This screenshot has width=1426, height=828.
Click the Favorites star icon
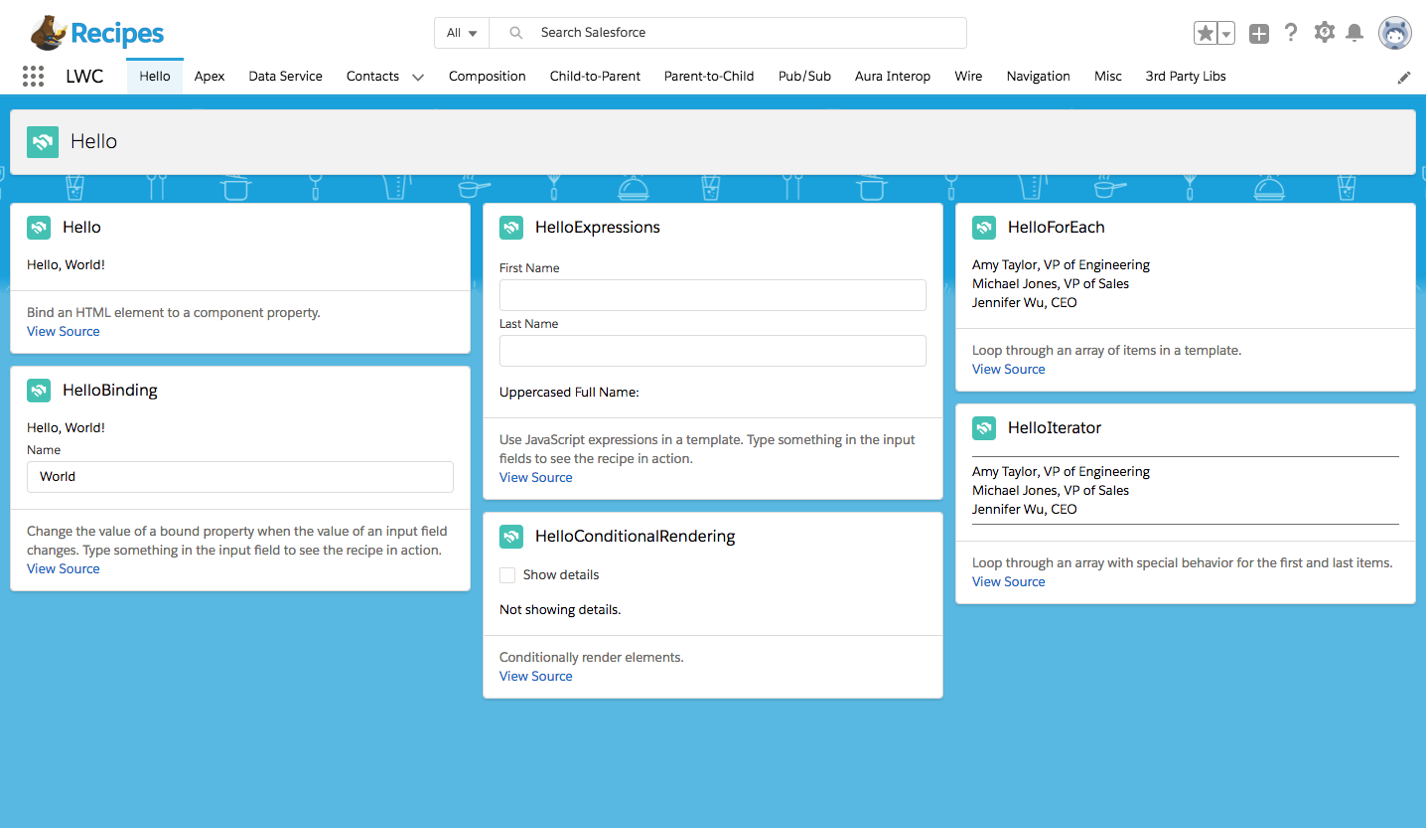1205,33
